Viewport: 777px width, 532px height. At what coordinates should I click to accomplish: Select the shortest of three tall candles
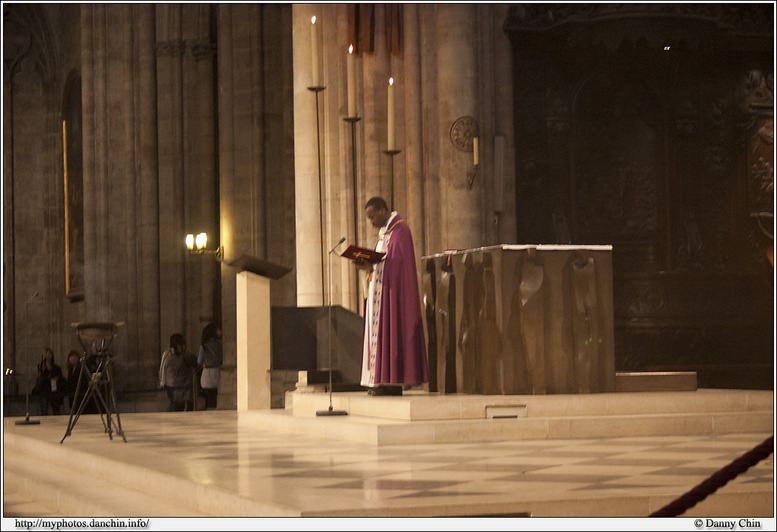390,113
